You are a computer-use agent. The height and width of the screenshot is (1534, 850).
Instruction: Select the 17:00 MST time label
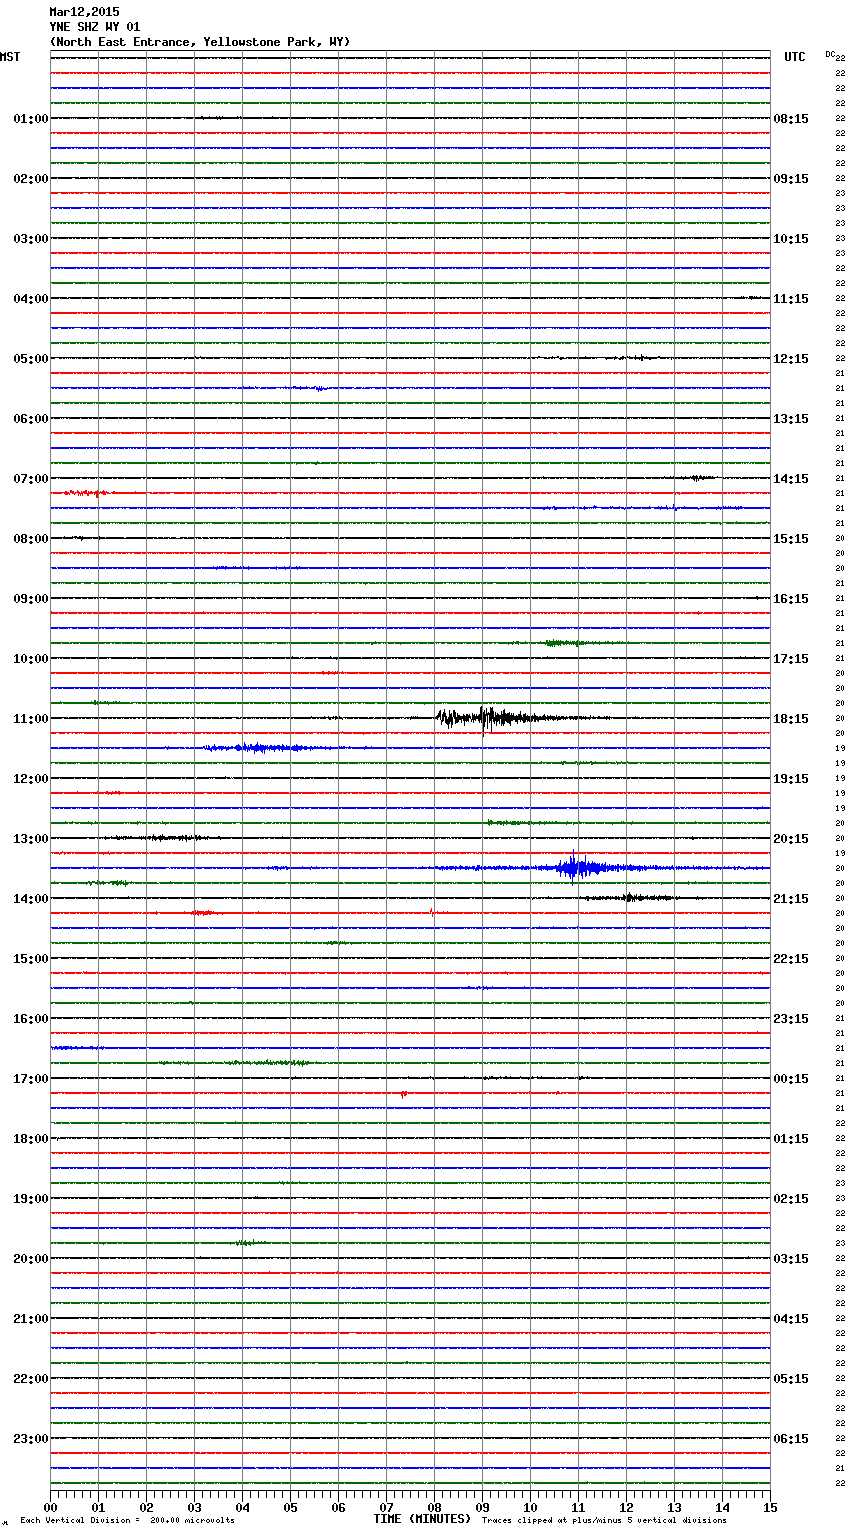coord(30,1079)
